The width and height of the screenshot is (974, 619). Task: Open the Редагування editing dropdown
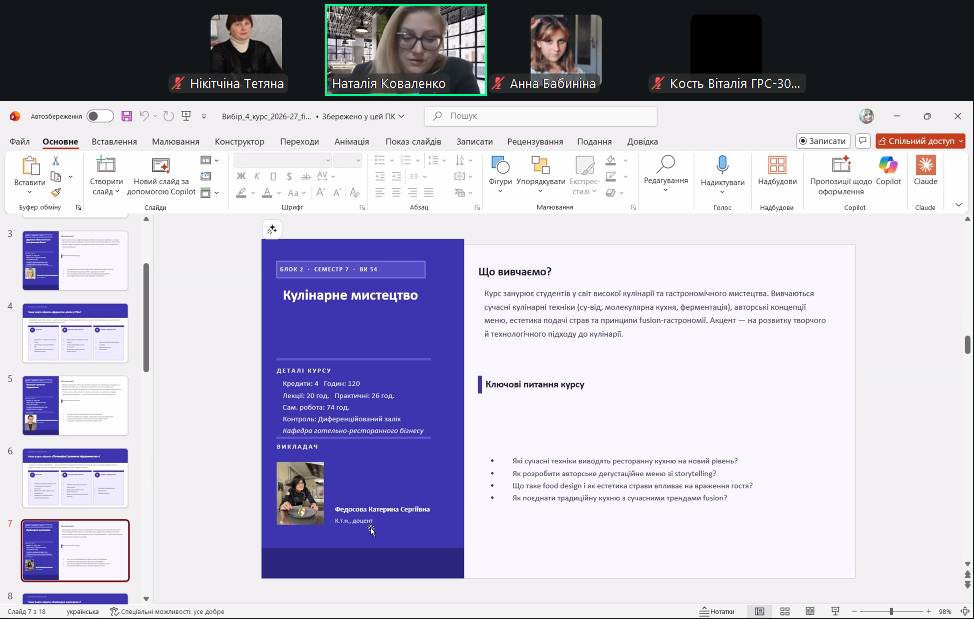pyautogui.click(x=665, y=181)
